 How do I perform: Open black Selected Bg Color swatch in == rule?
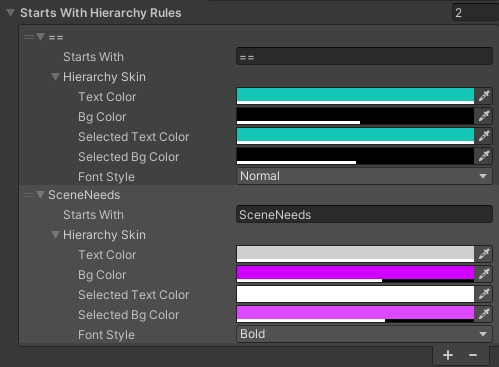point(355,156)
